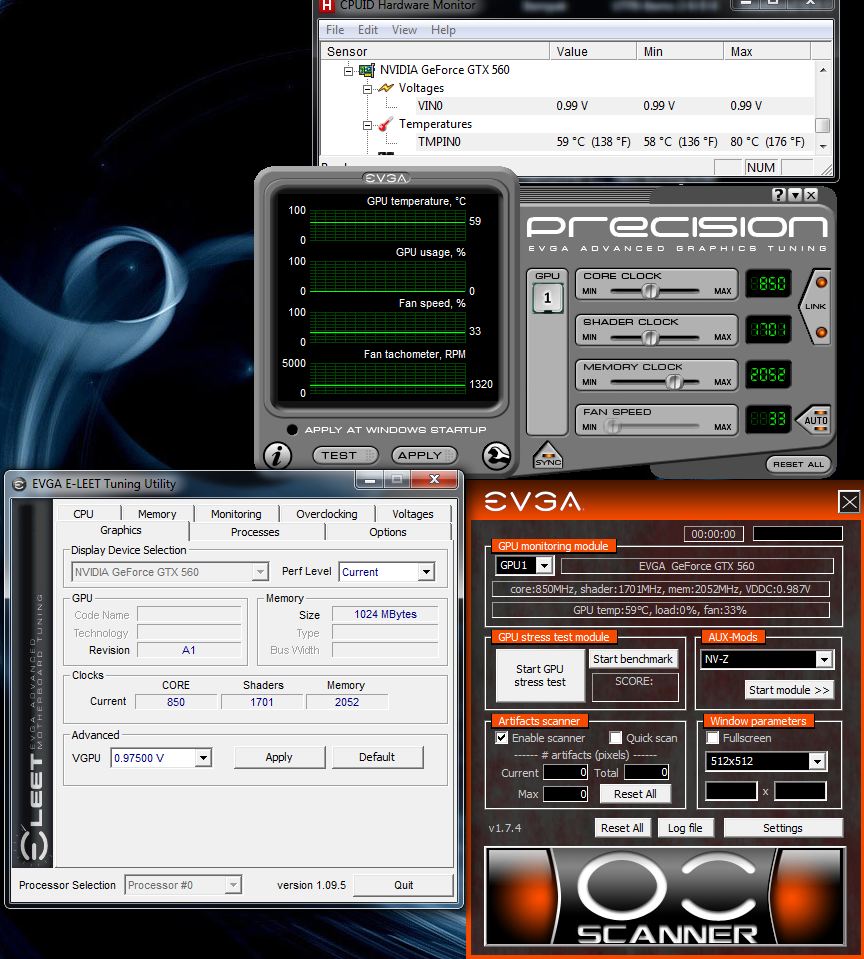The image size is (864, 959).
Task: Click the Shader Clock slider handle
Action: point(650,337)
